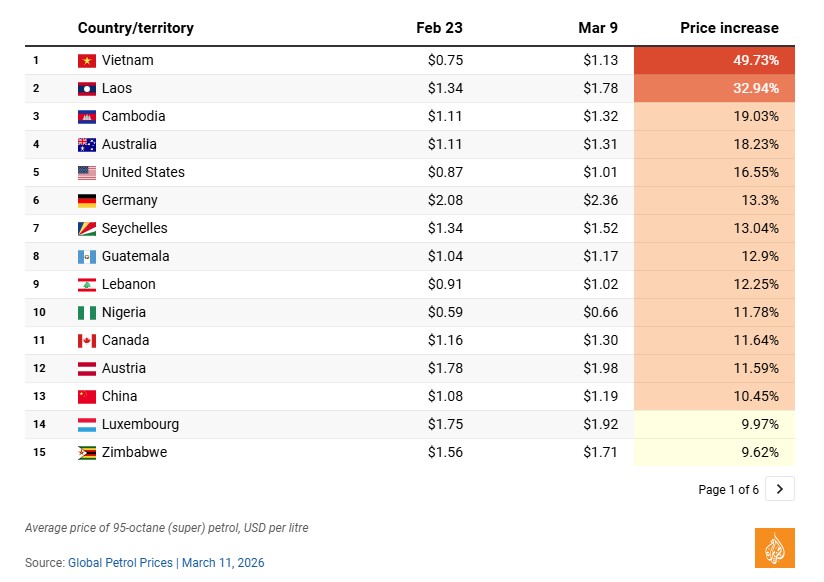This screenshot has height=582, width=824.
Task: Click the United States flag icon
Action: click(87, 172)
